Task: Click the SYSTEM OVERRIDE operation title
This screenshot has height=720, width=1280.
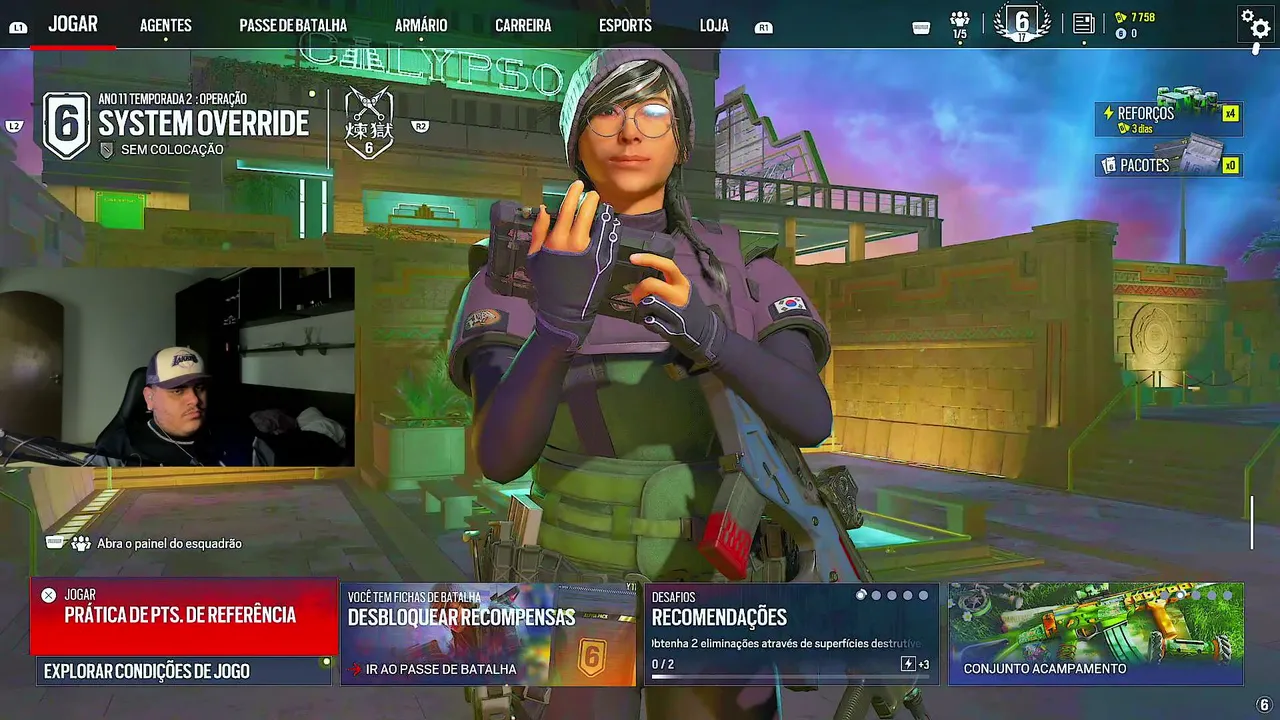Action: pos(204,124)
